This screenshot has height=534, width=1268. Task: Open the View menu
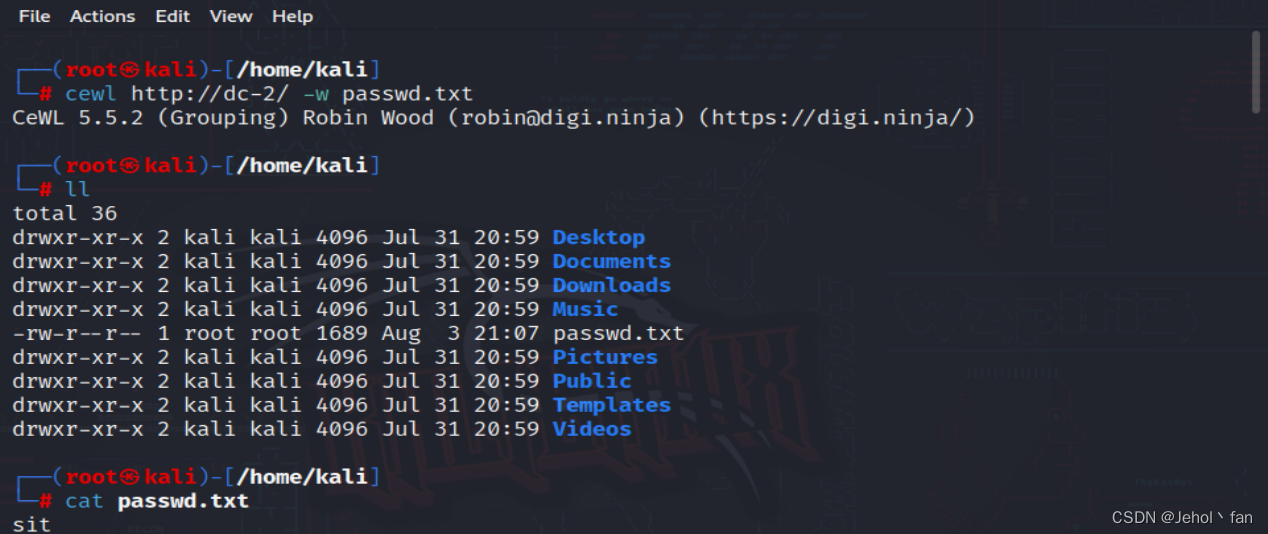[x=231, y=16]
